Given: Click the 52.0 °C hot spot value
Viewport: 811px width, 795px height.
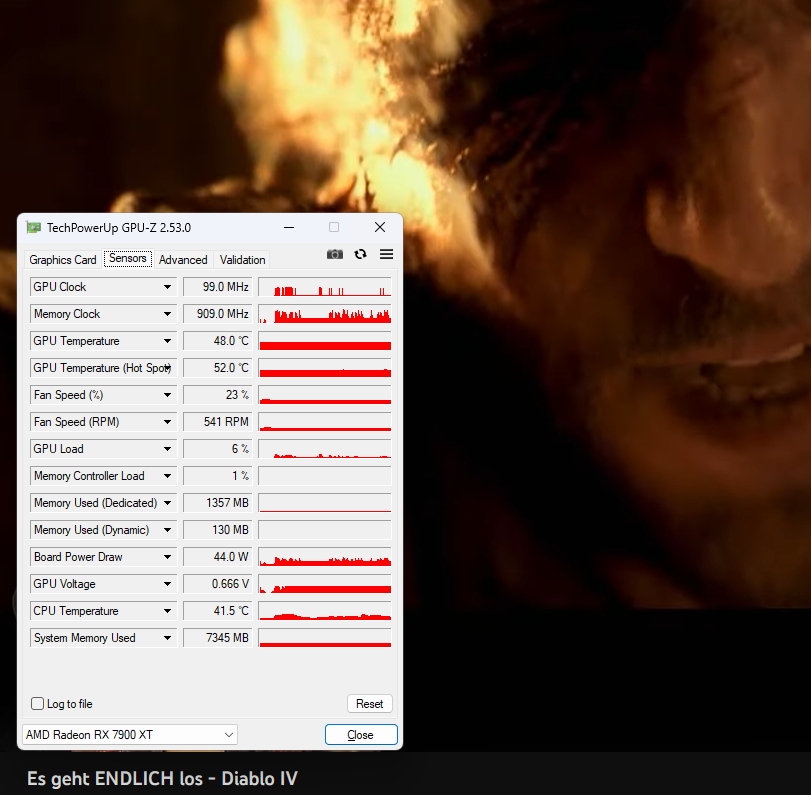Looking at the screenshot, I should pos(218,368).
